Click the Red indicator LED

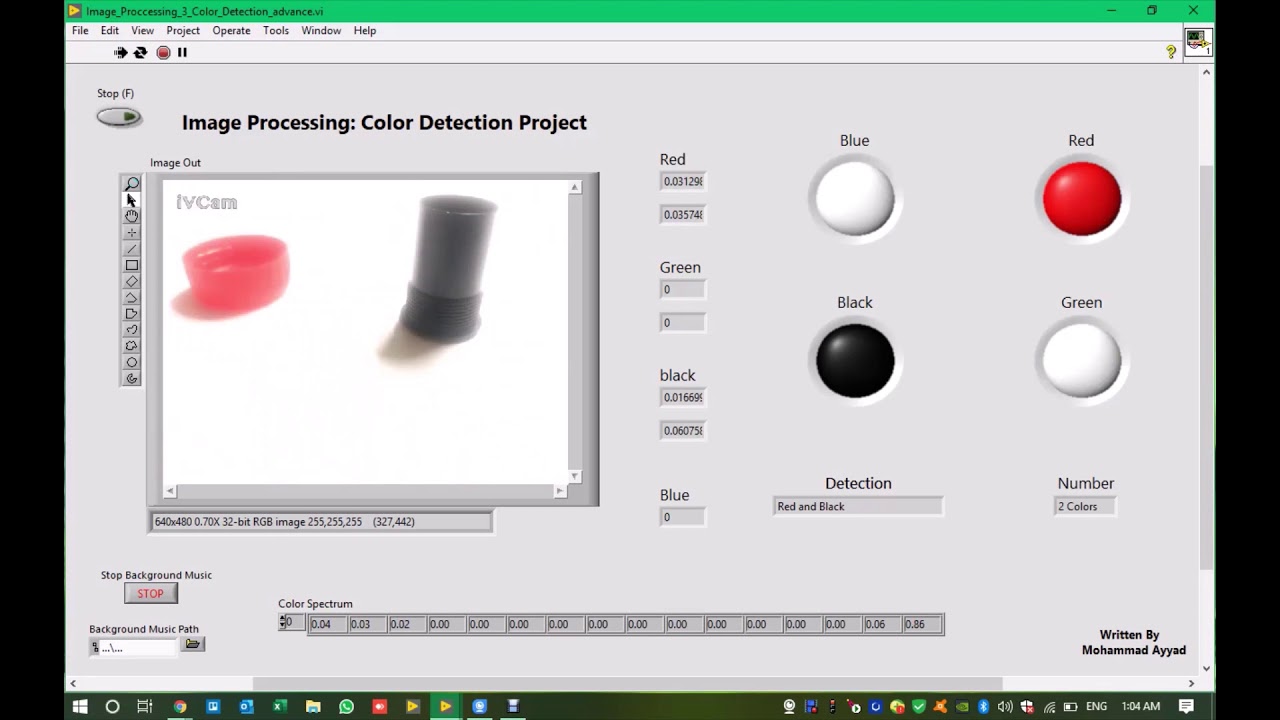1082,198
